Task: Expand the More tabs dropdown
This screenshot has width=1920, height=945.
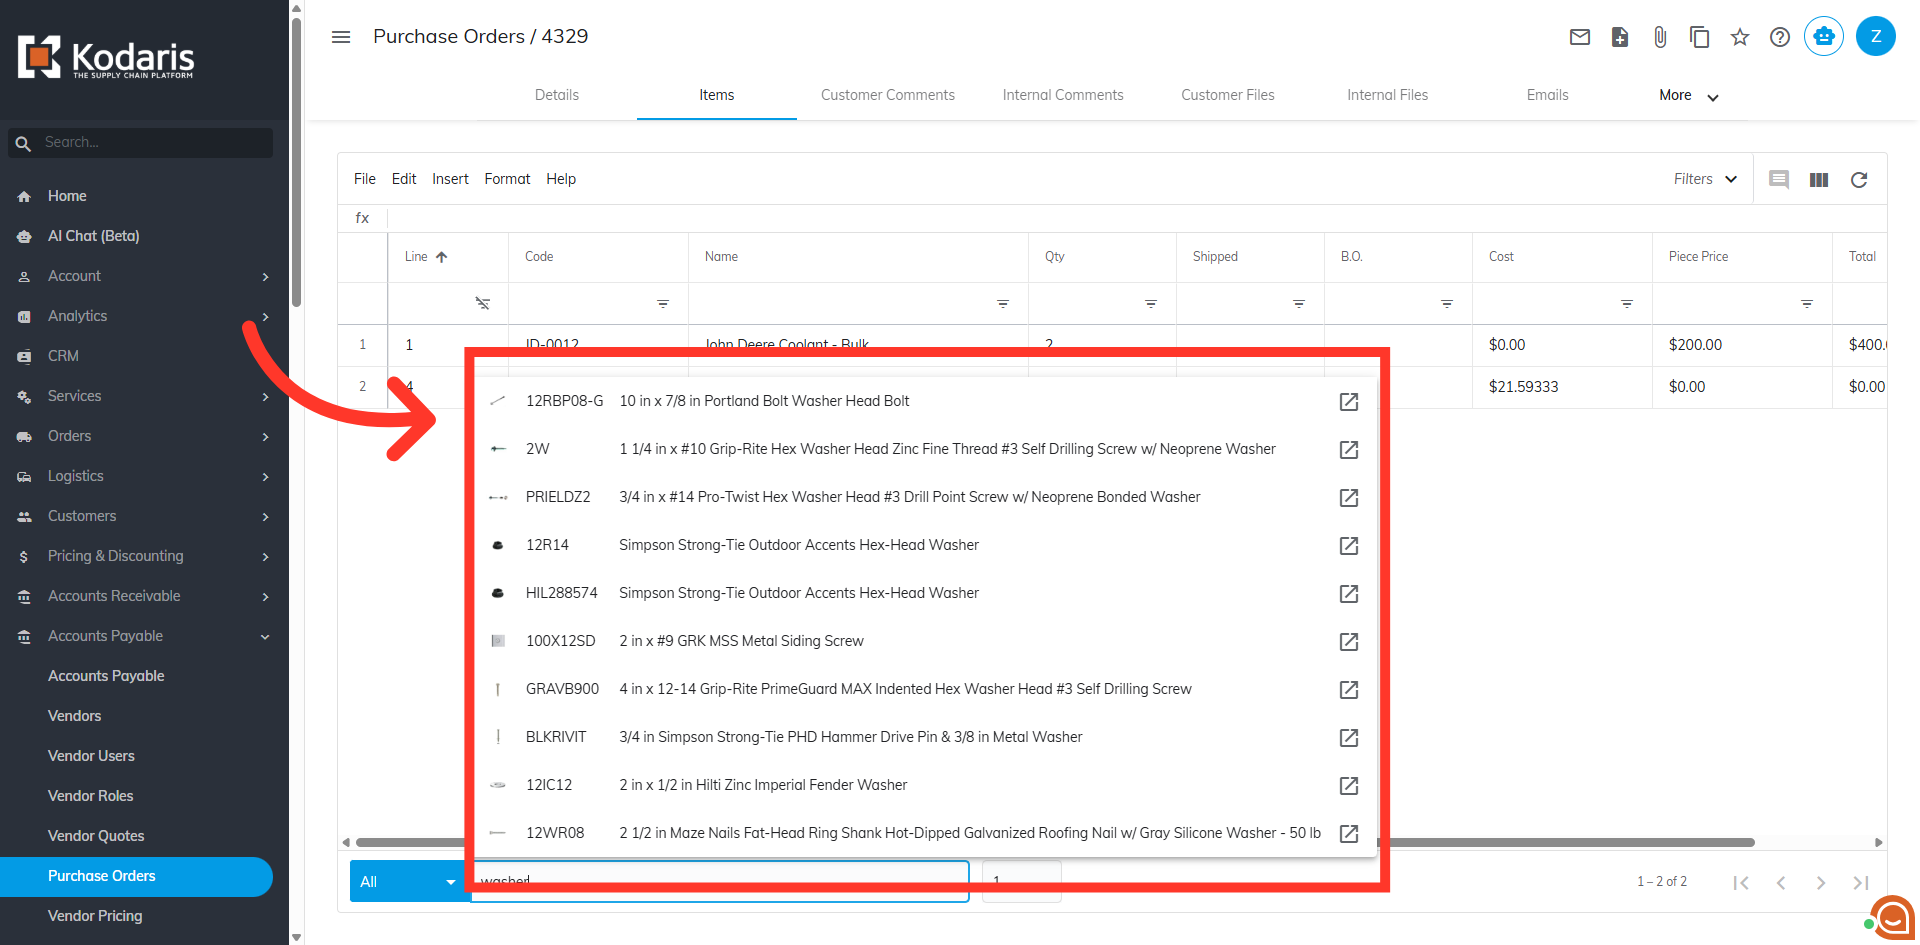Action: coord(1689,96)
